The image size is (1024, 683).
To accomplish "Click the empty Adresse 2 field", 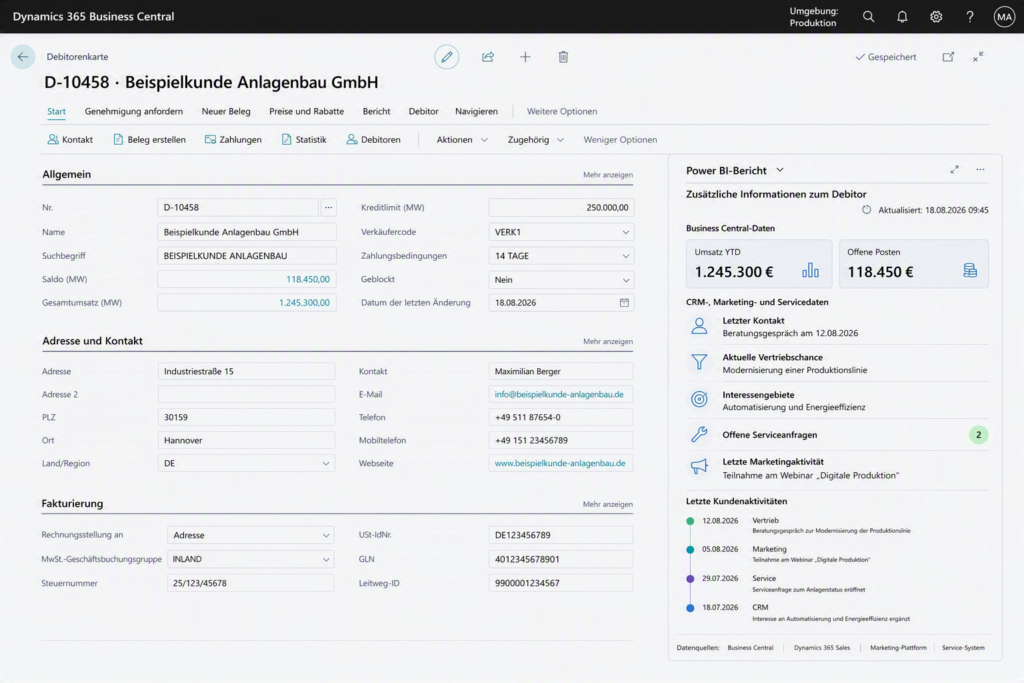I will click(x=246, y=394).
